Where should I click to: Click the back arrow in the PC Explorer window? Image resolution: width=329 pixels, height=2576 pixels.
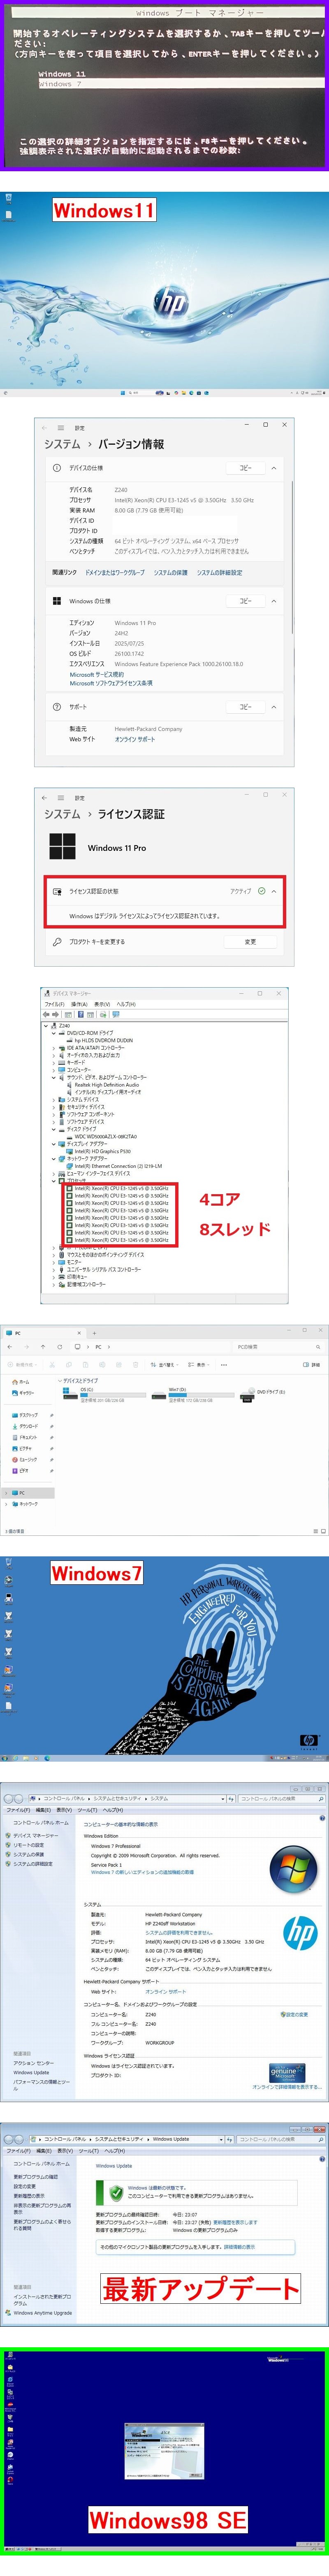pos(10,1347)
